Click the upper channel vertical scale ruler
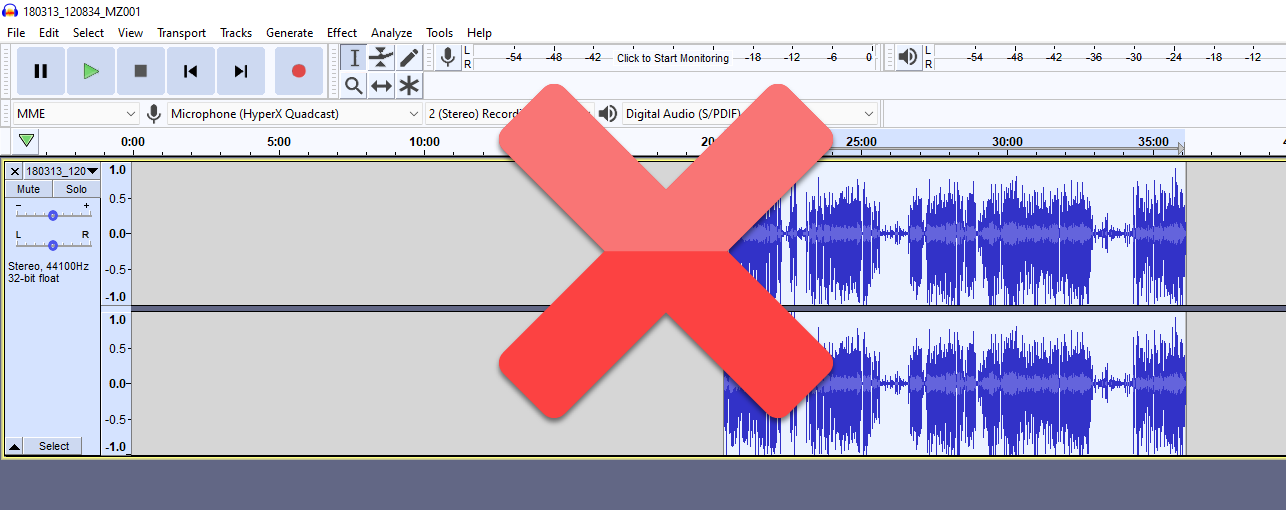1286x510 pixels. click(116, 233)
